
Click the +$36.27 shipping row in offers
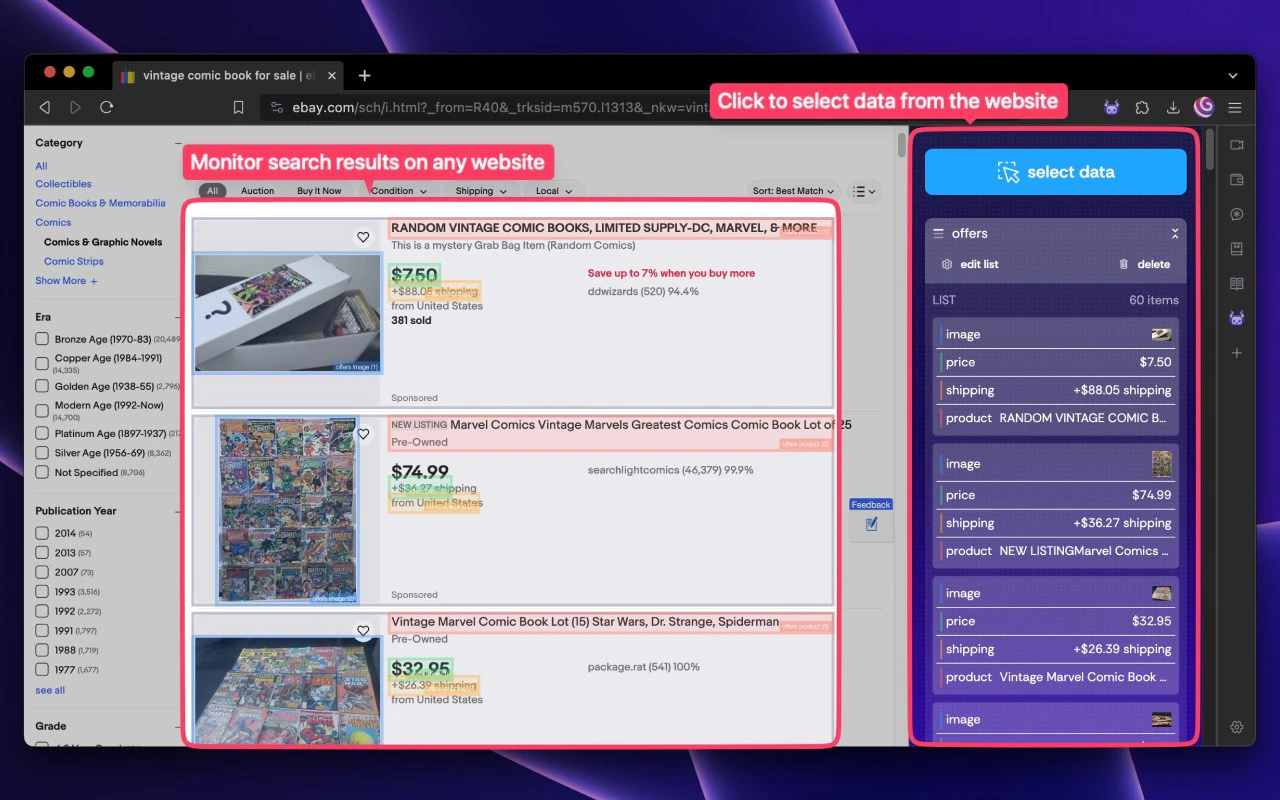1055,523
